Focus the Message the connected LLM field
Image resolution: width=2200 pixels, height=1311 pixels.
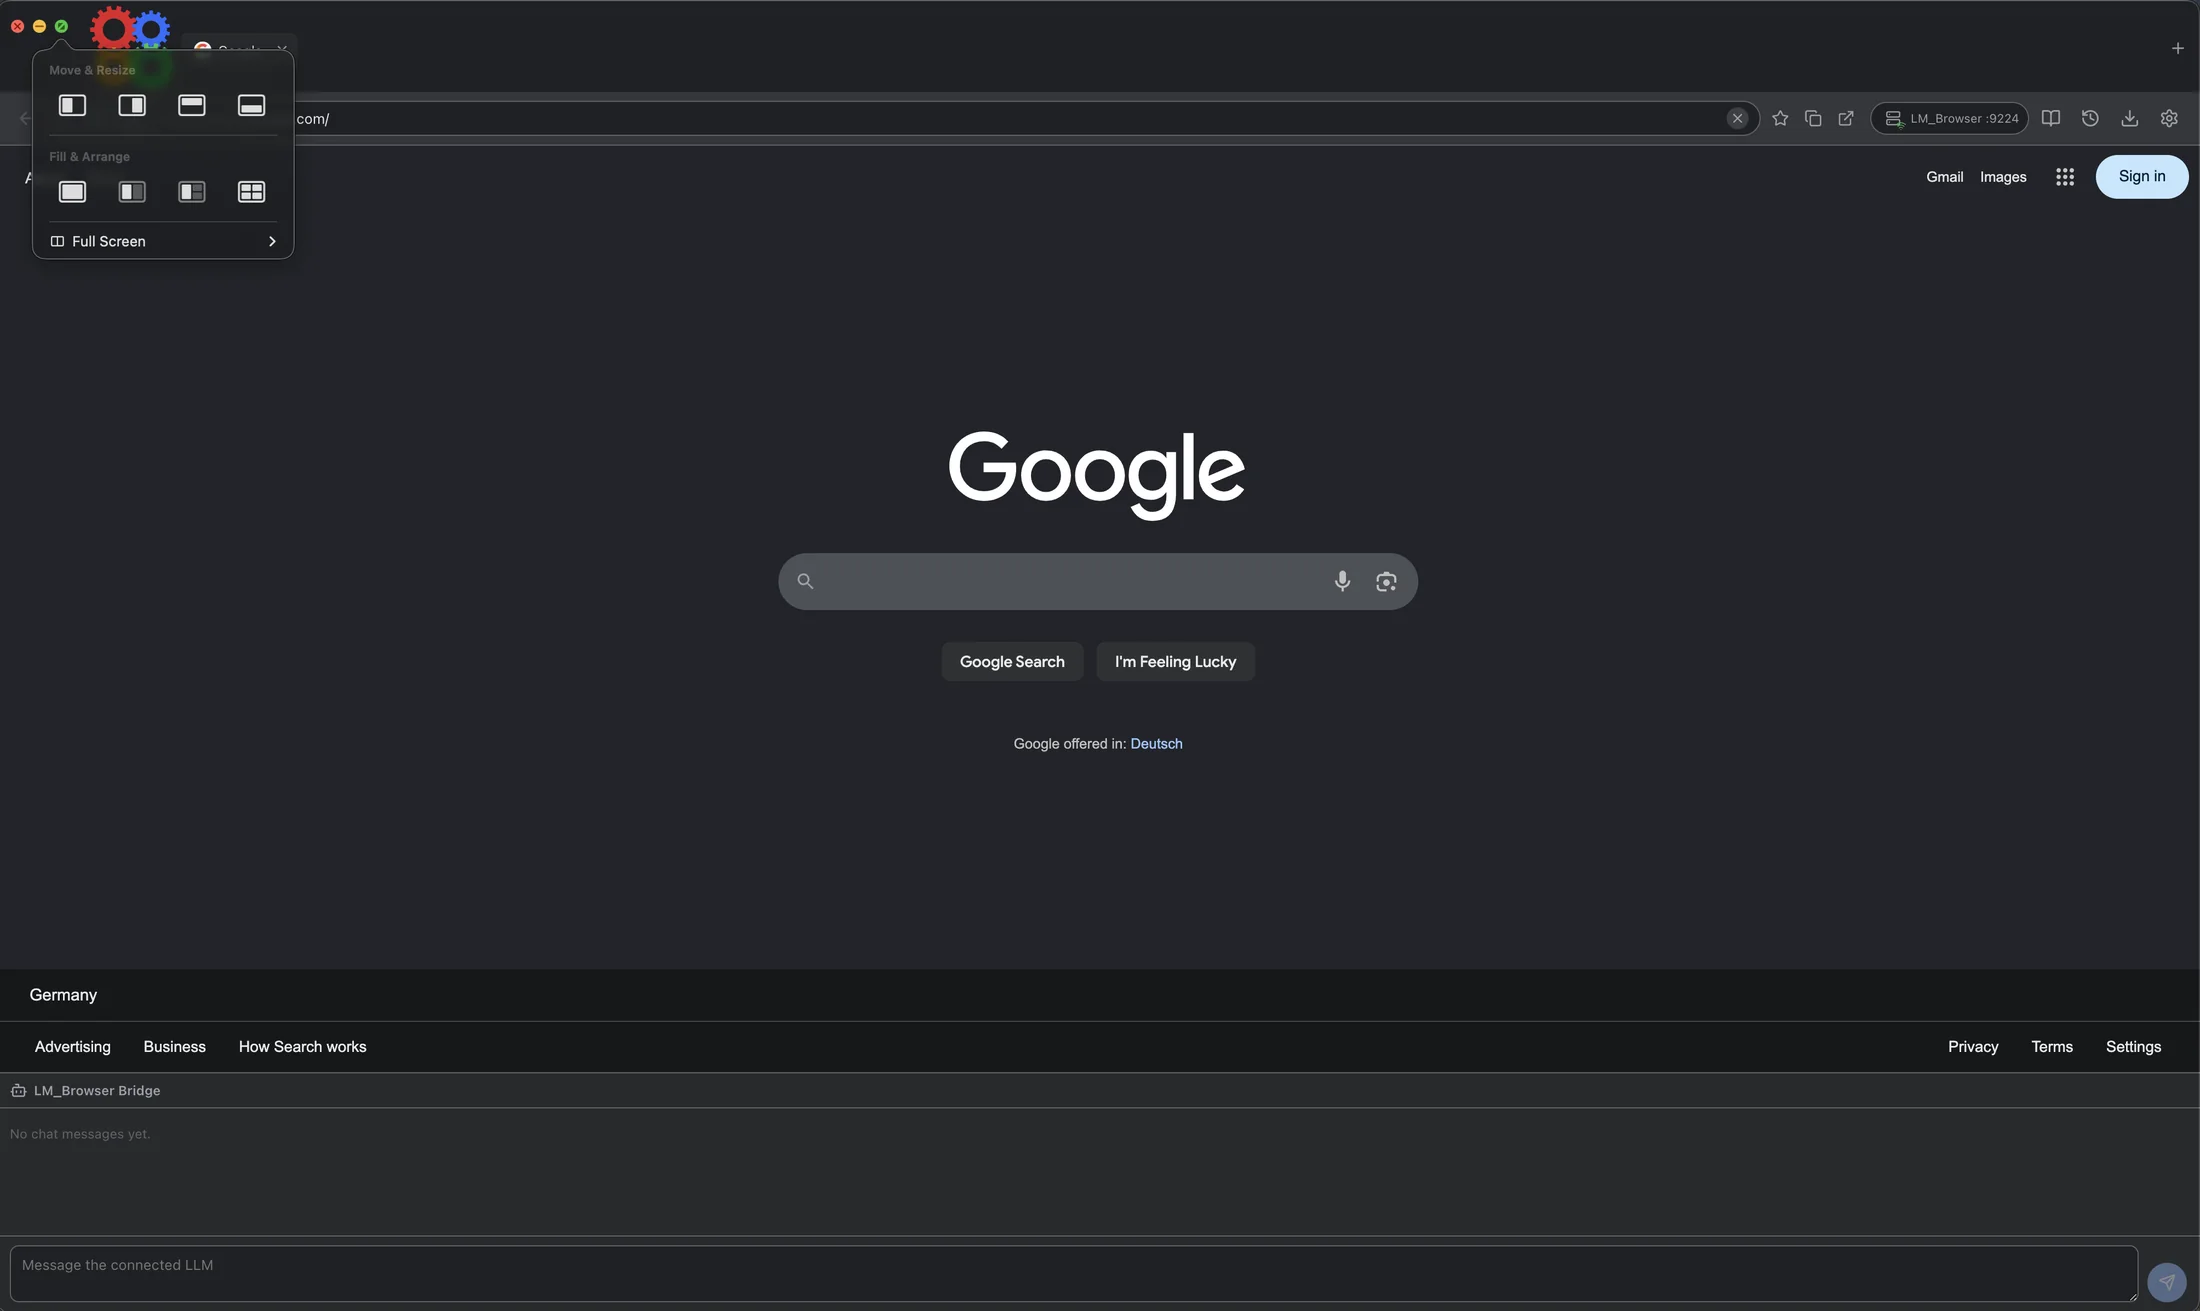1074,1273
